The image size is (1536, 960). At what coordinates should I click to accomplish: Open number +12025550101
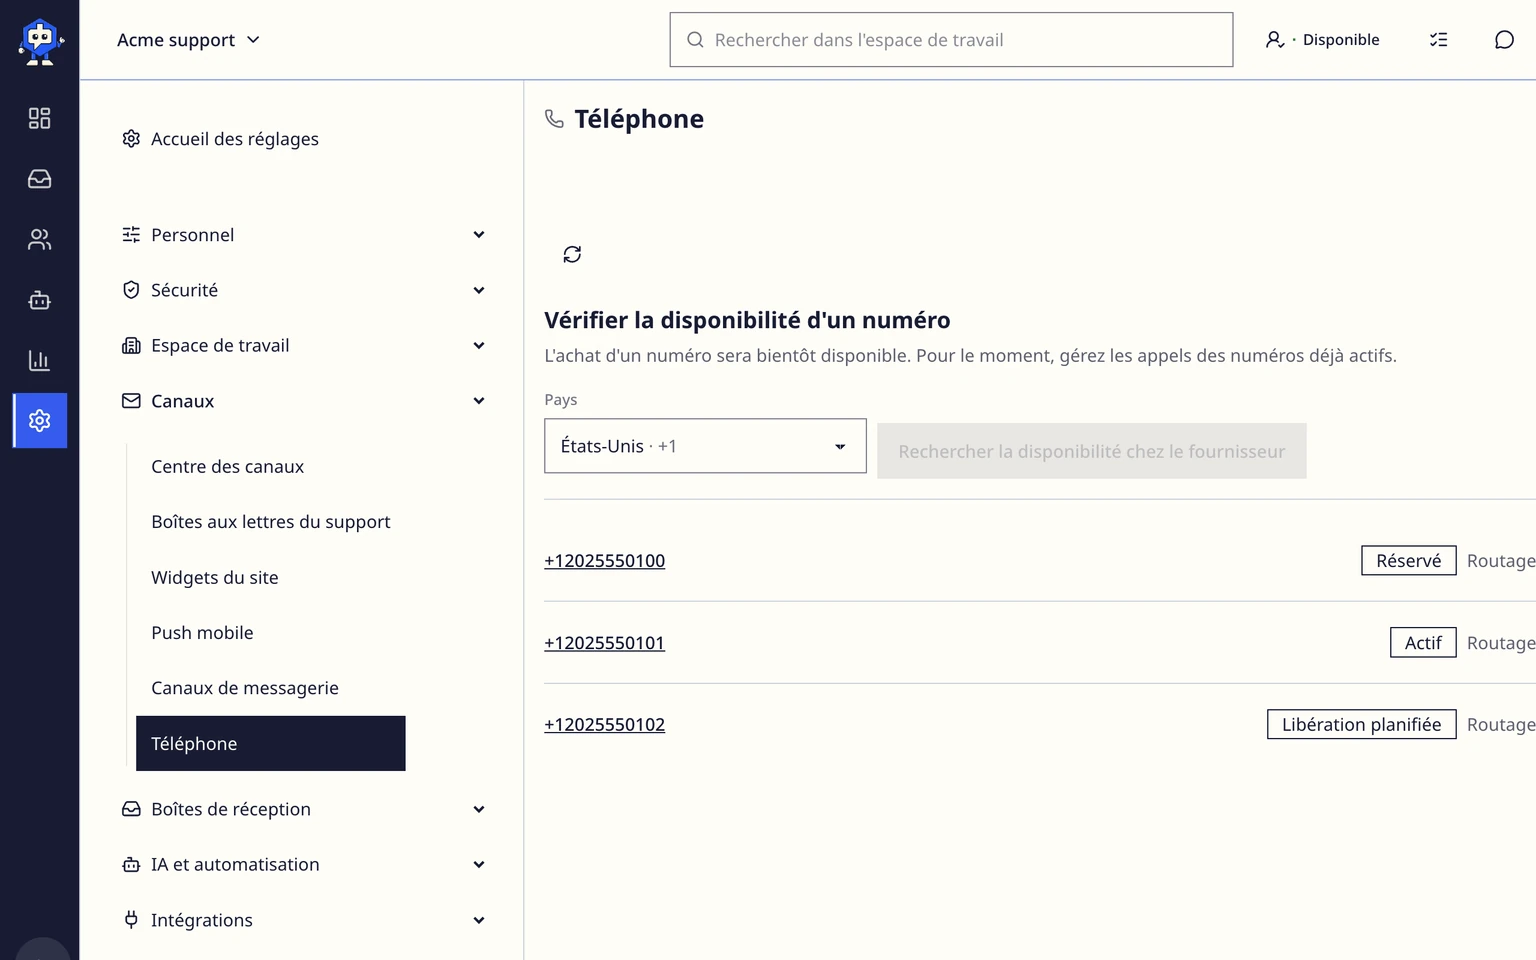coord(604,643)
